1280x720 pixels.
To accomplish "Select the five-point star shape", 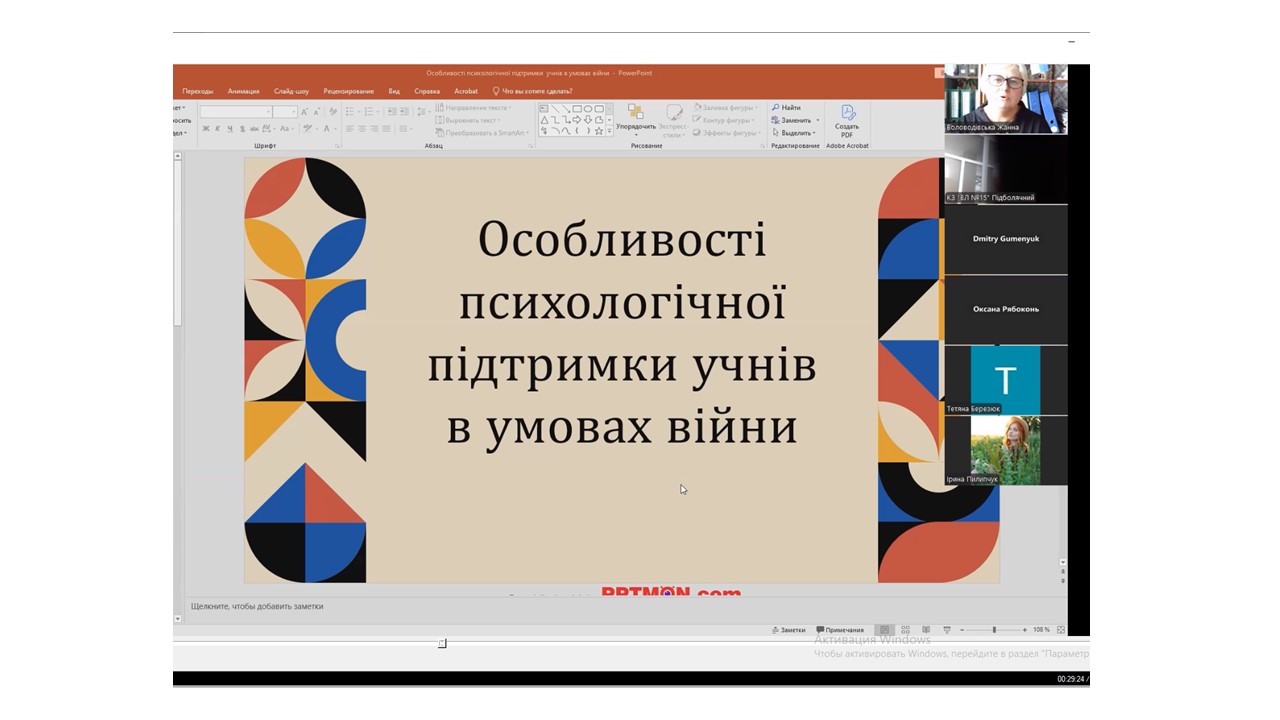I will pyautogui.click(x=599, y=131).
